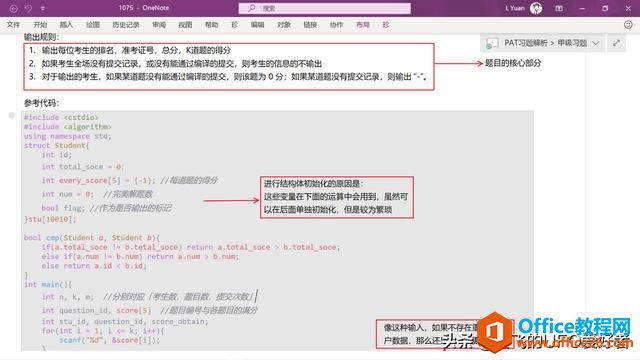Open the 文件 menu
The image size is (640, 360).
(x=13, y=25)
